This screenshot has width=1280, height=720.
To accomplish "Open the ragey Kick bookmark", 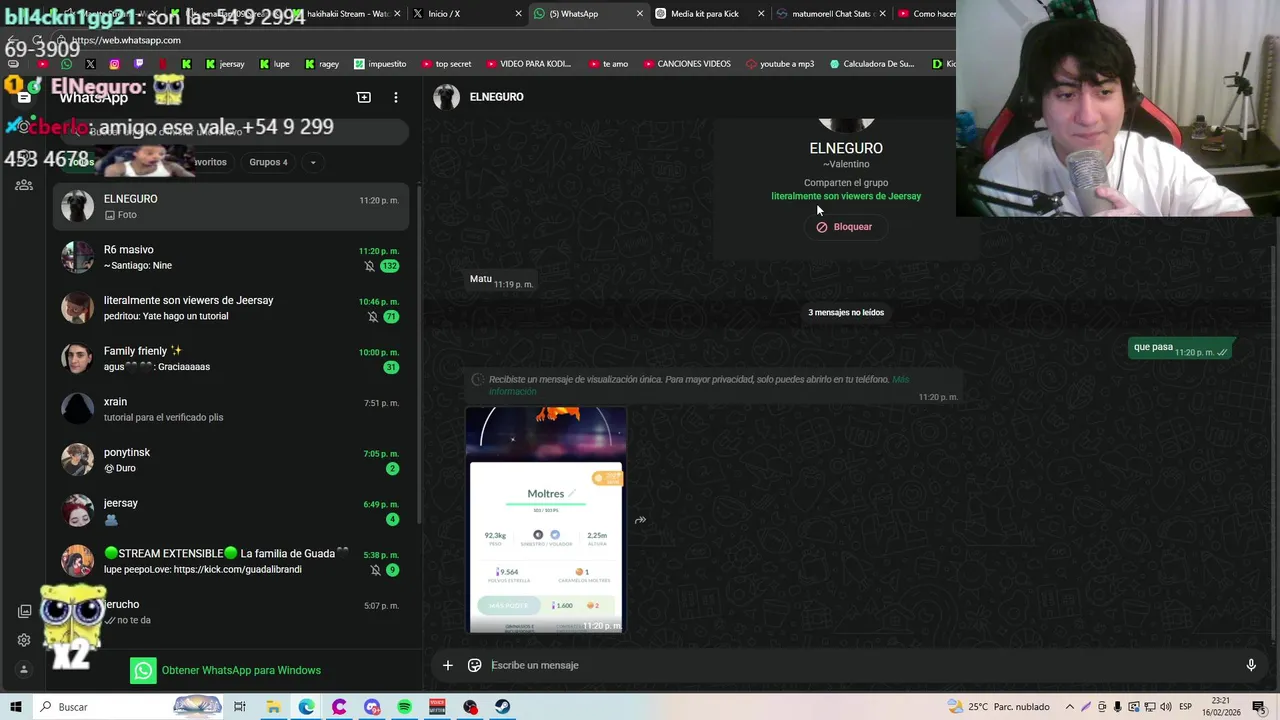I will click(x=321, y=64).
